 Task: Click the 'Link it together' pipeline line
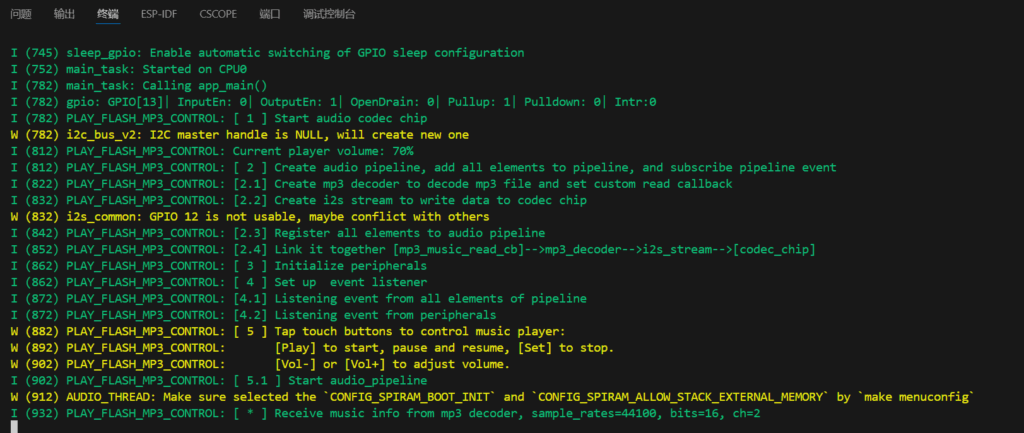(x=413, y=249)
